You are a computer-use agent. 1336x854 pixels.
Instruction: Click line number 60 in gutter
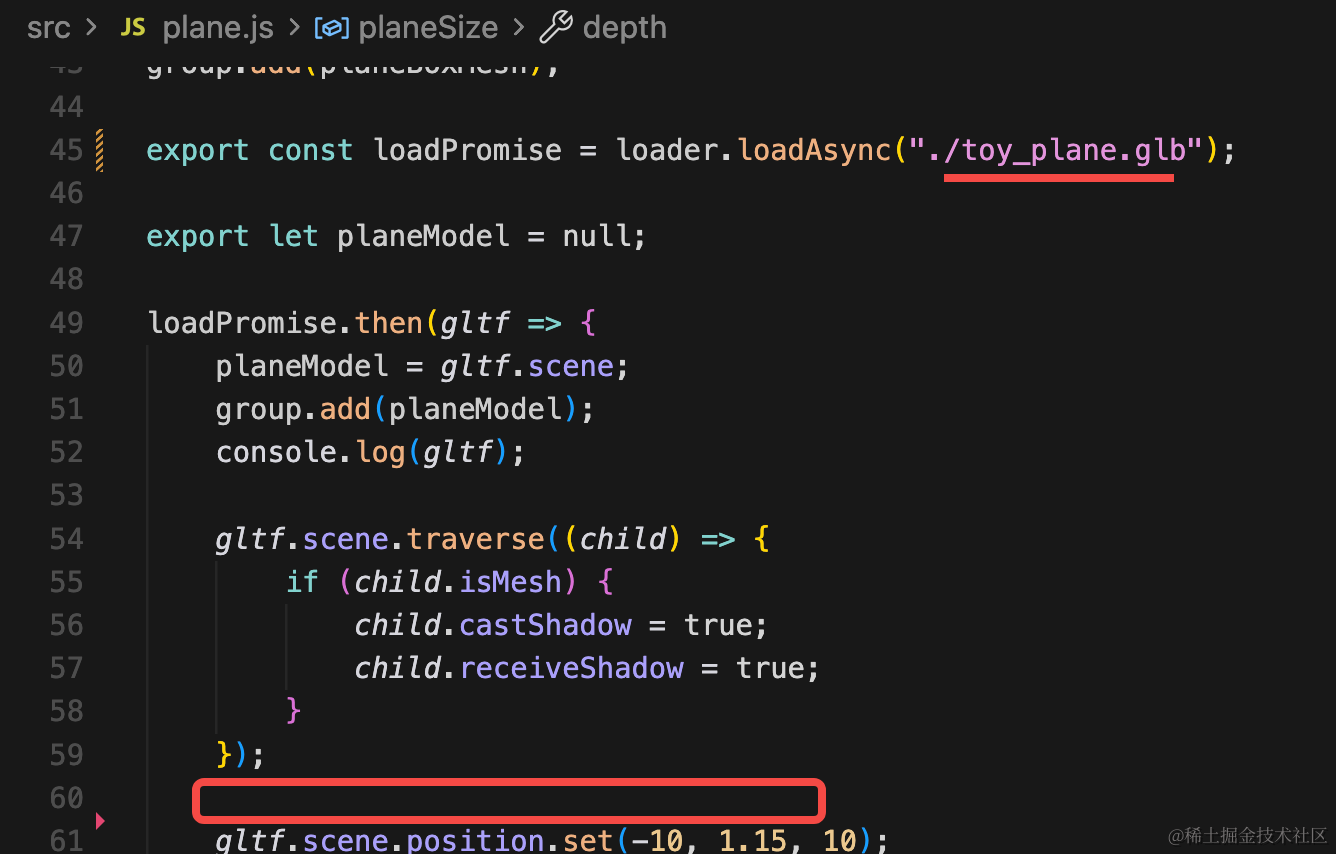66,798
